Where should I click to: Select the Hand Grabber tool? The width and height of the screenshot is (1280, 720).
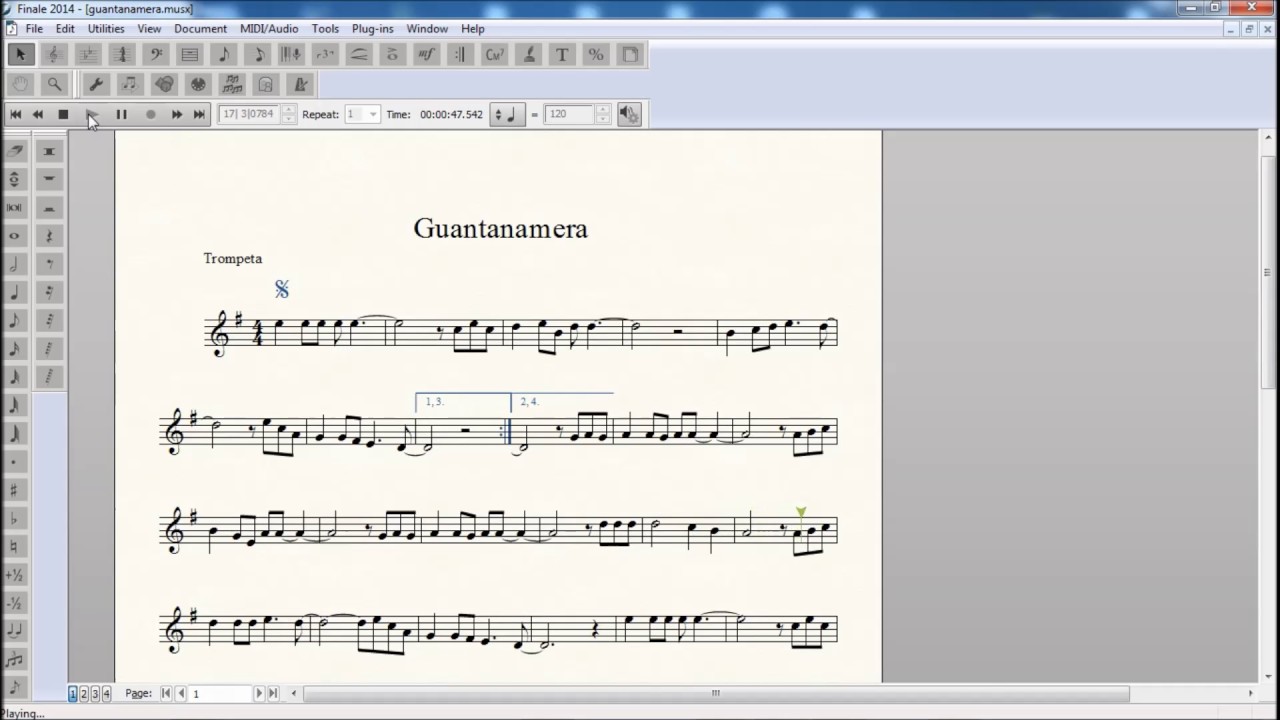pyautogui.click(x=20, y=84)
